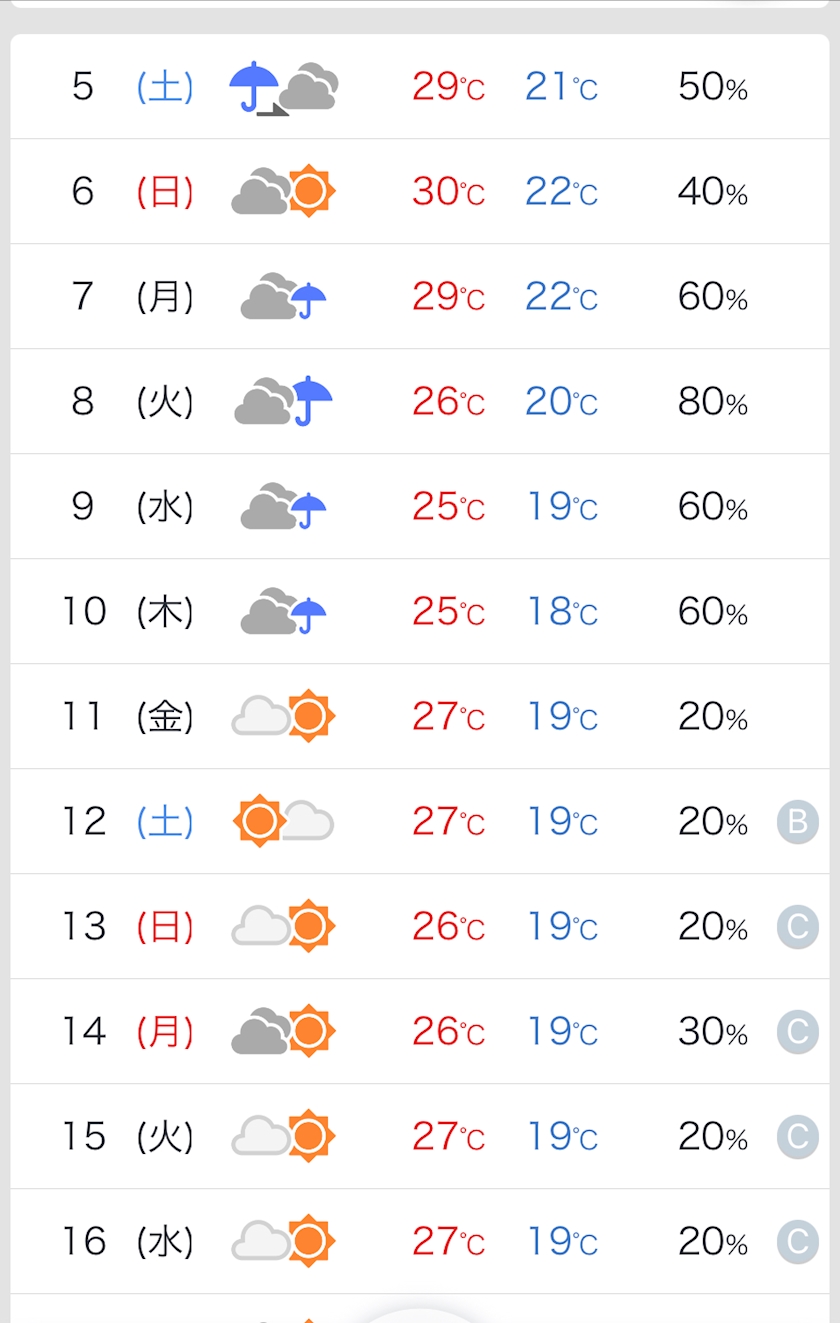This screenshot has height=1323, width=840.
Task: Tap the 50% rain probability on day 5
Action: pyautogui.click(x=712, y=87)
